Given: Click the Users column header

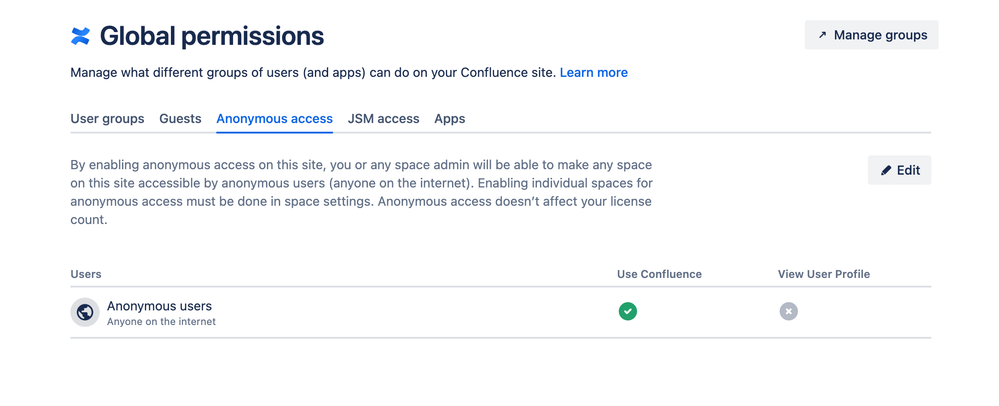Looking at the screenshot, I should [x=86, y=274].
